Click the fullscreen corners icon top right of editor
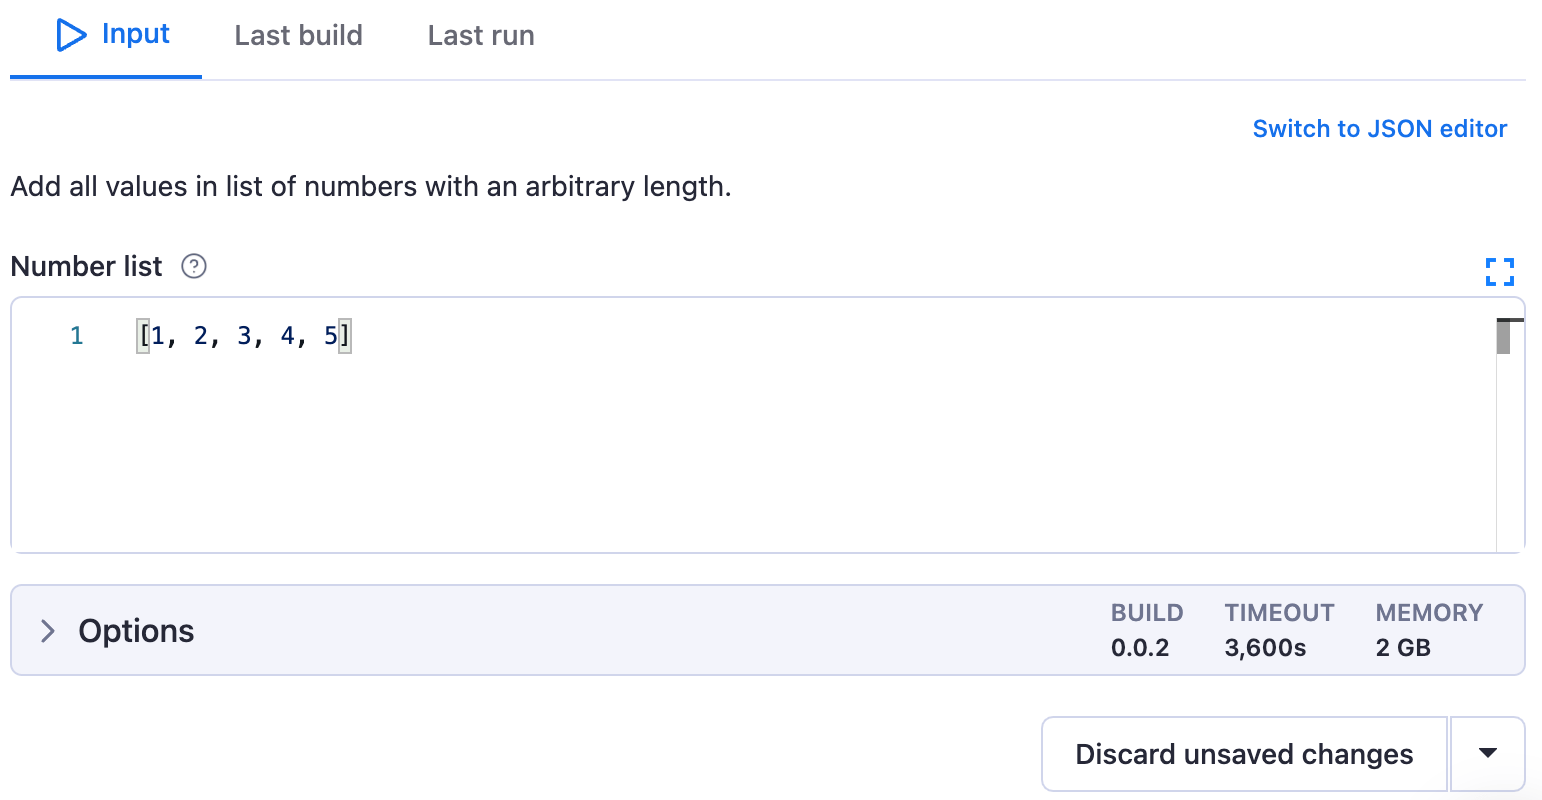 [x=1500, y=271]
